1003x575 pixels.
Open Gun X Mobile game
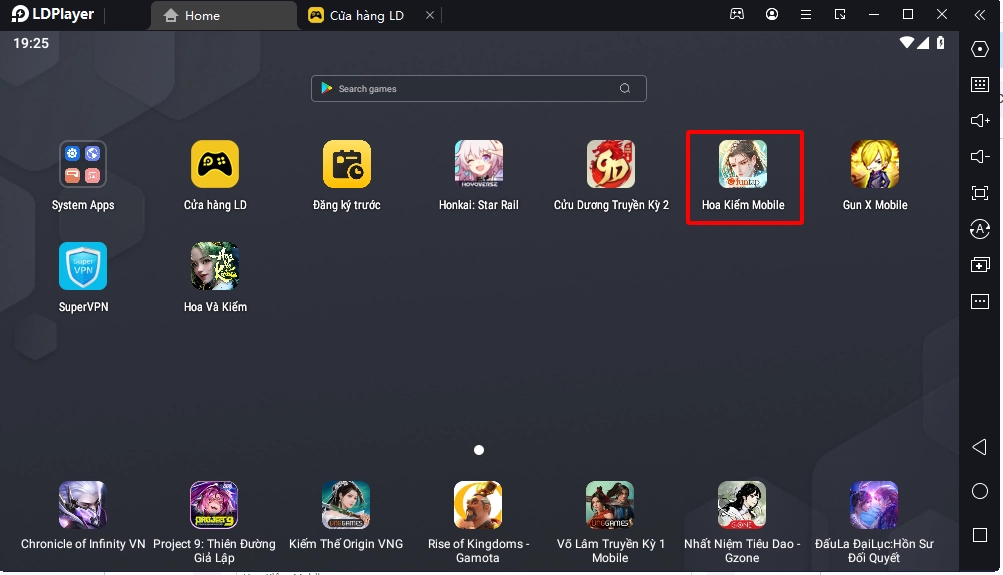(x=874, y=164)
